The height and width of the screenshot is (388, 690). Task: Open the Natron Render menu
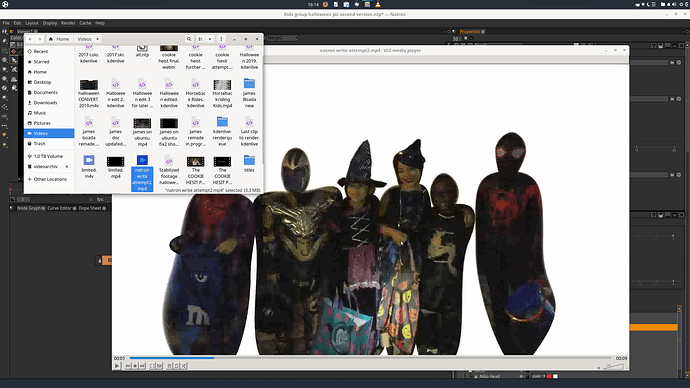pos(68,23)
